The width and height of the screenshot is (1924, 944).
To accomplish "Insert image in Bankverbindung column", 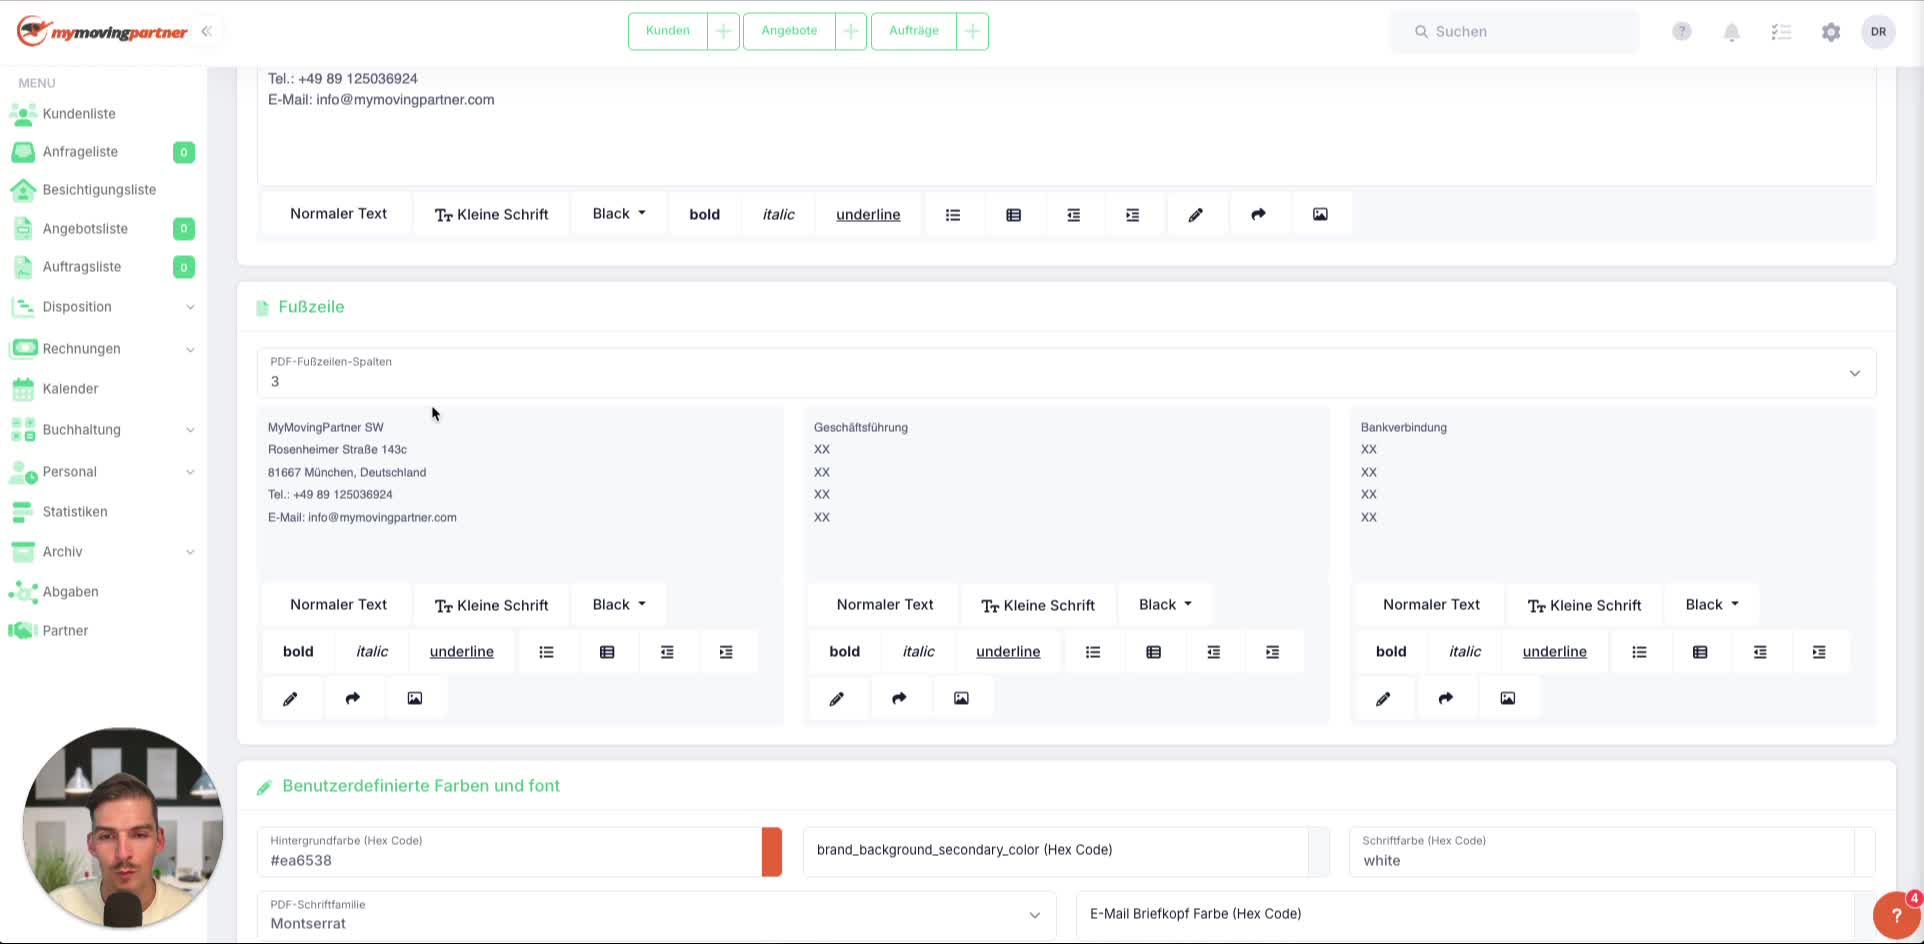I will tap(1508, 698).
